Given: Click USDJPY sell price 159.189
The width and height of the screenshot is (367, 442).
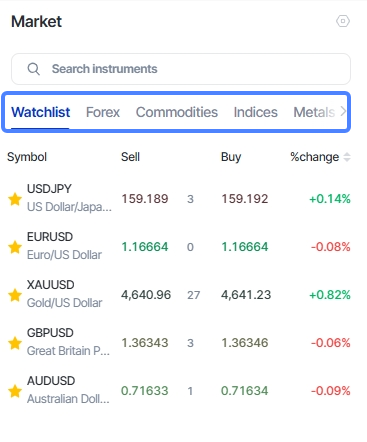Looking at the screenshot, I should pos(145,199).
